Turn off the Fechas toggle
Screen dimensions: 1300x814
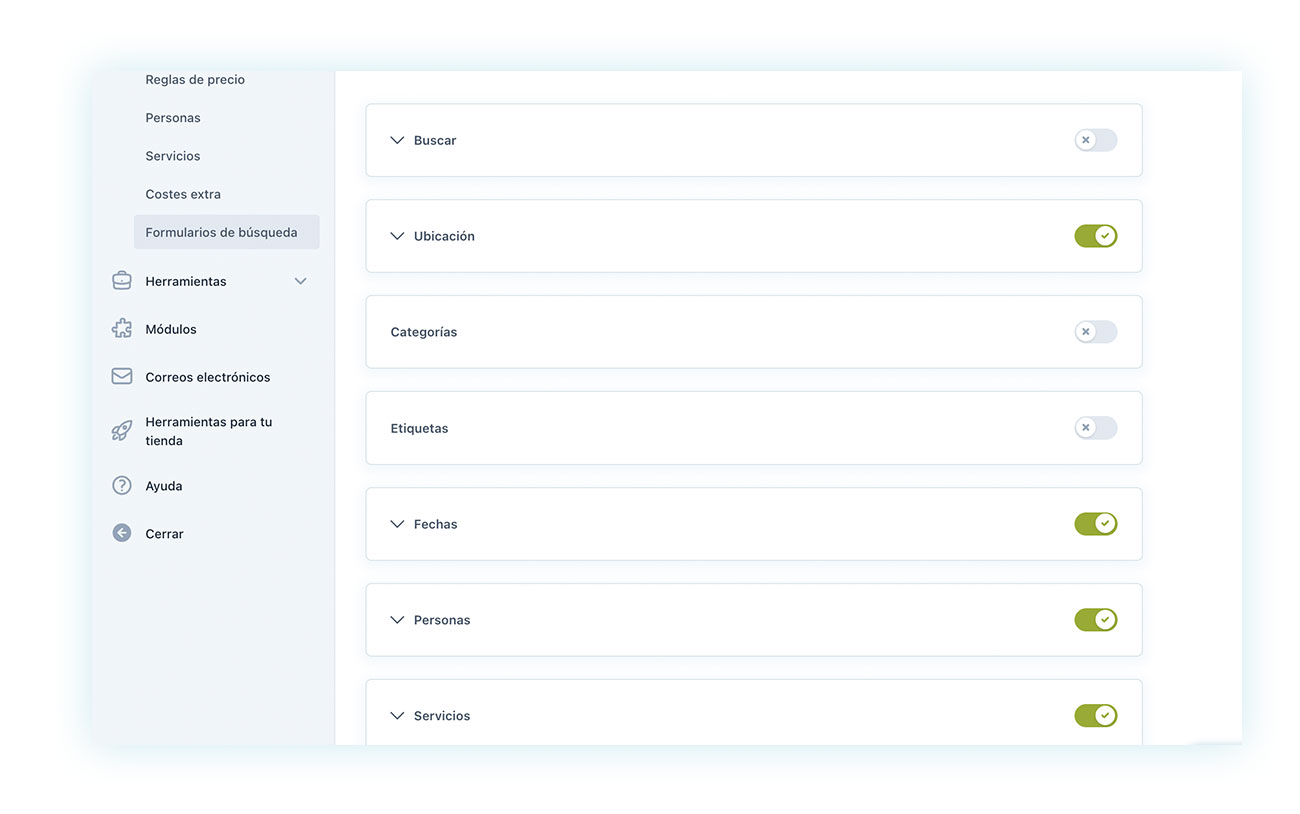click(1095, 524)
